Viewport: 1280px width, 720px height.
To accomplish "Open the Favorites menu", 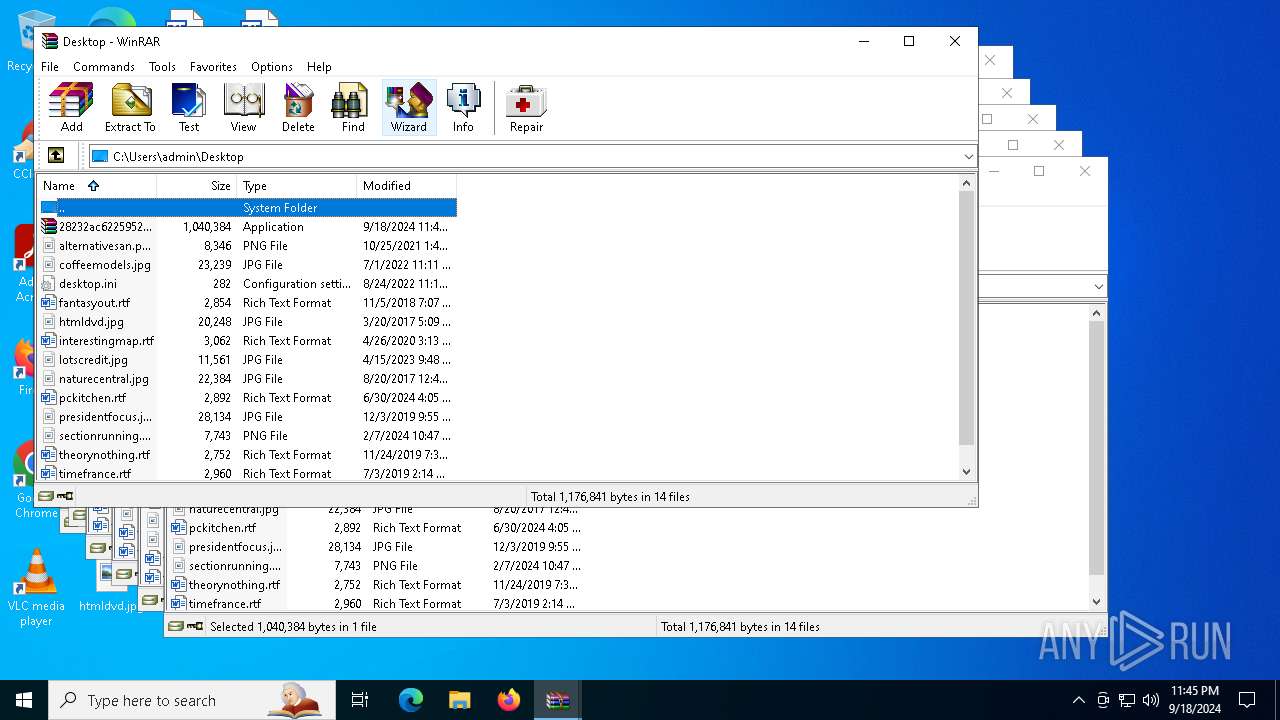I will point(213,67).
